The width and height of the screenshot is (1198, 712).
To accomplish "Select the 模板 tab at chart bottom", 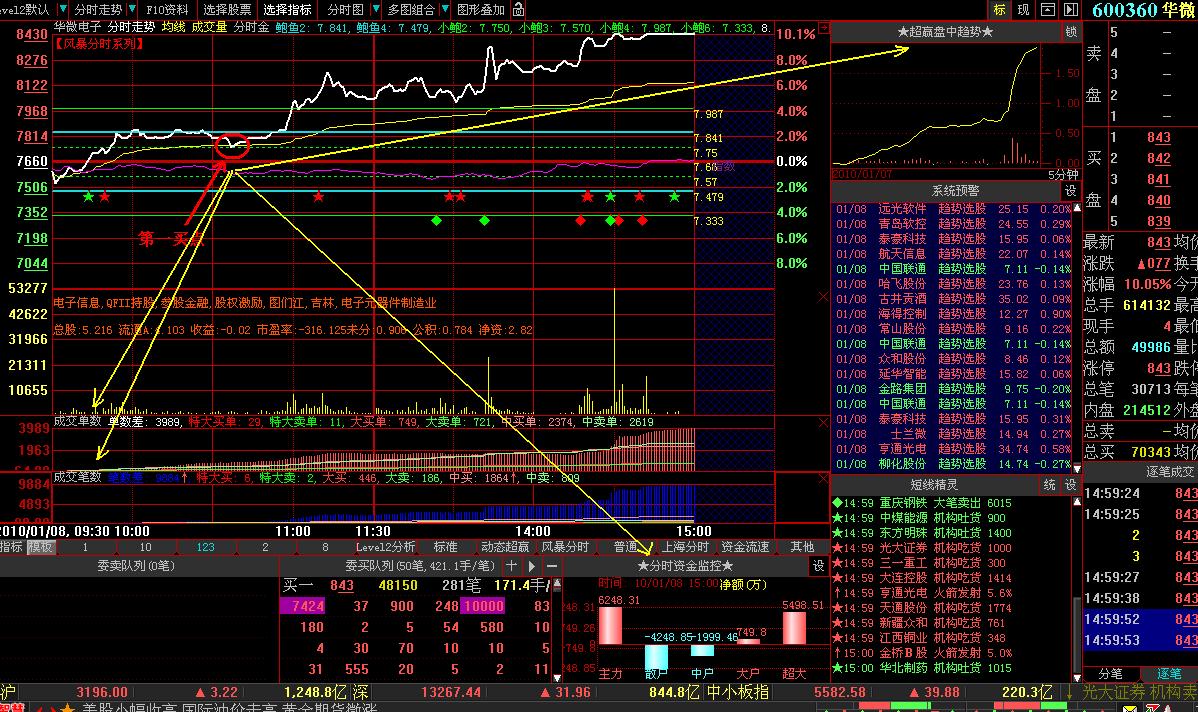I will (x=40, y=547).
